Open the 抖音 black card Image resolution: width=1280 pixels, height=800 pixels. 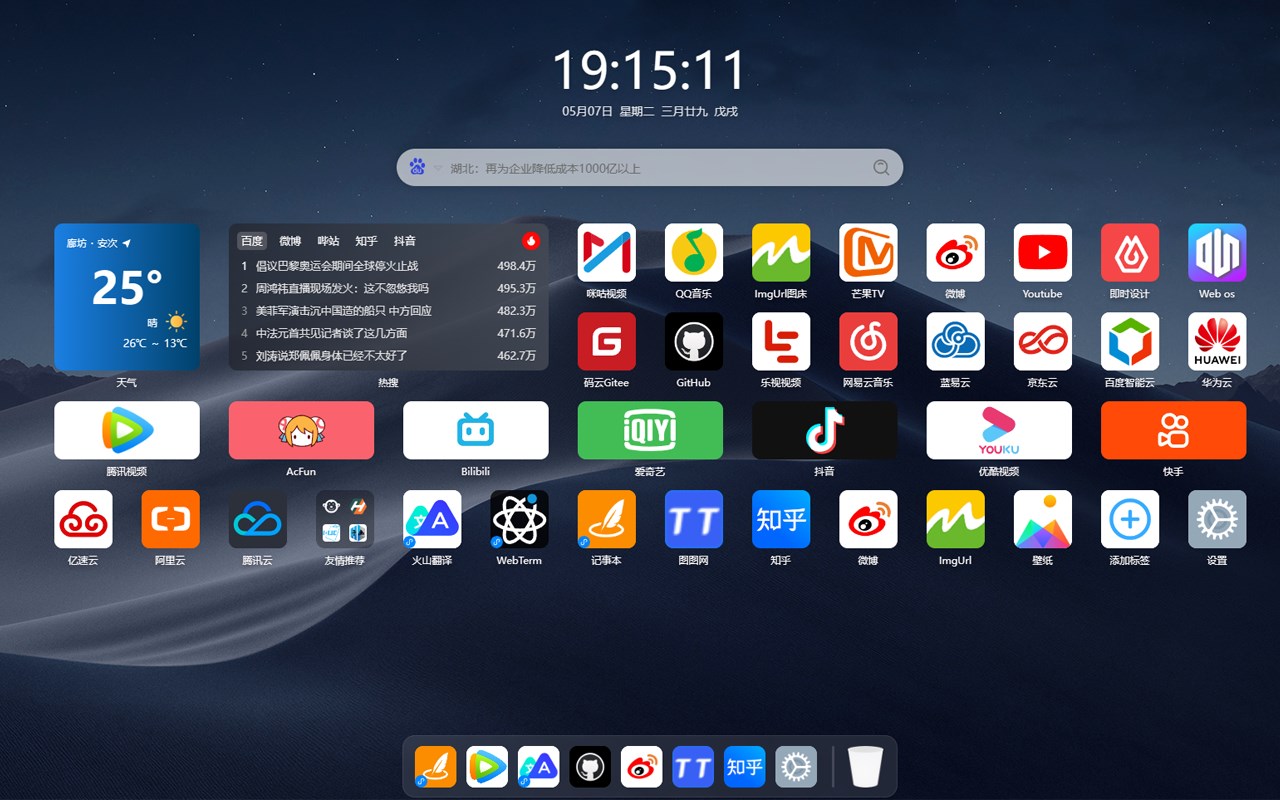pos(824,430)
